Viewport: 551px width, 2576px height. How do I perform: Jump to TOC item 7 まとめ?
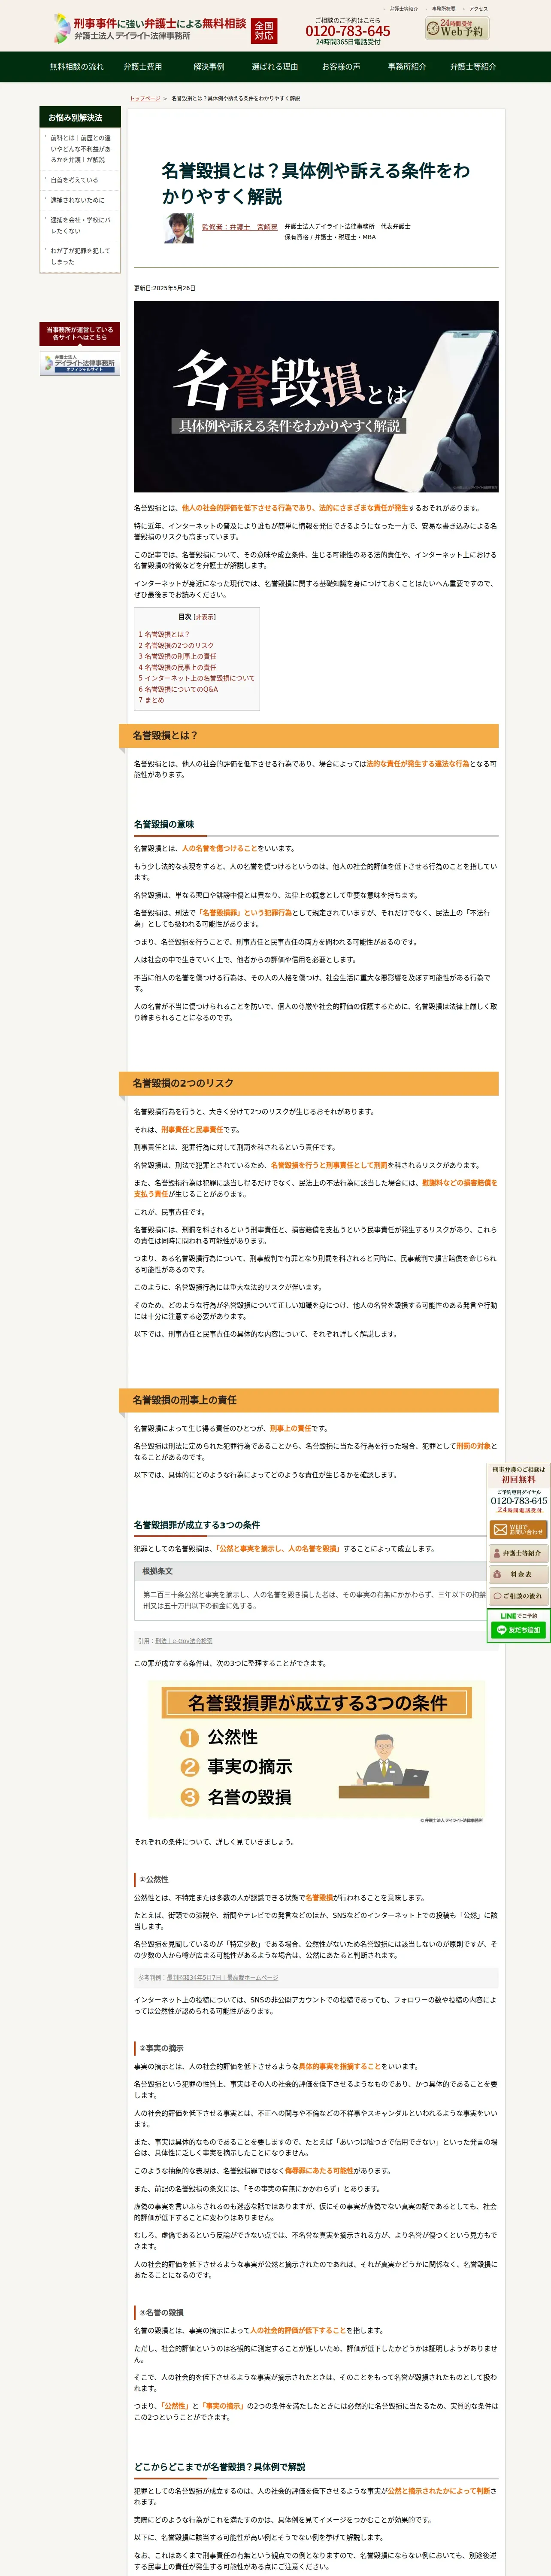[151, 700]
